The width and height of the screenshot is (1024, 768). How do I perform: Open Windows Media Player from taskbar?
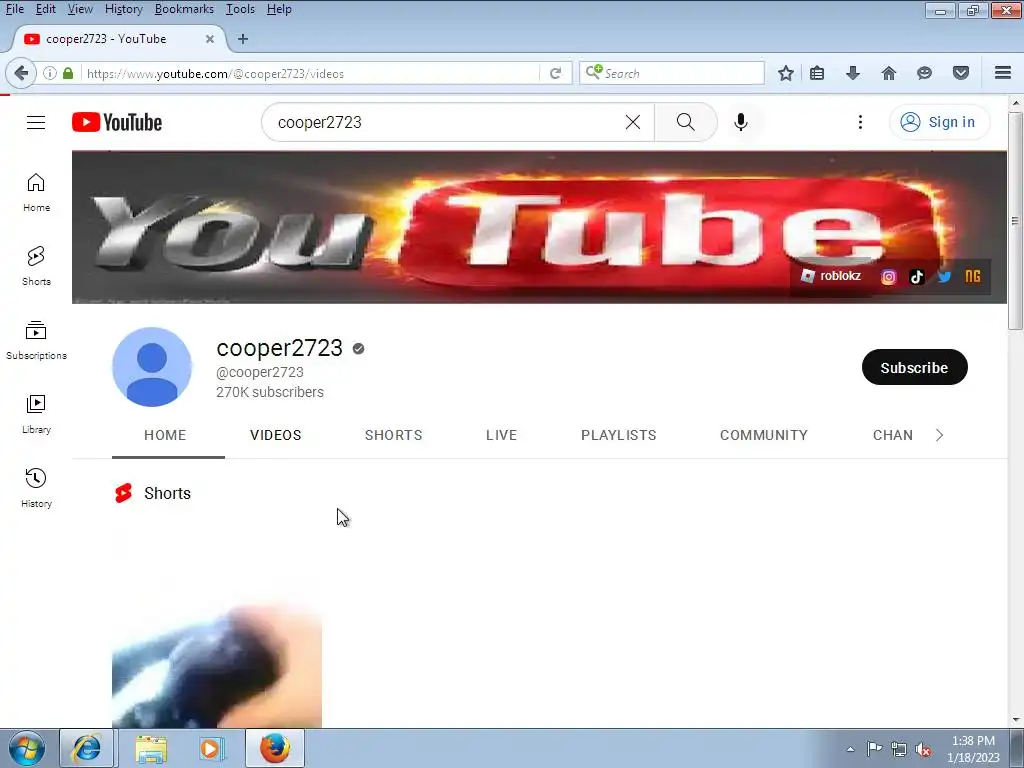pyautogui.click(x=211, y=748)
